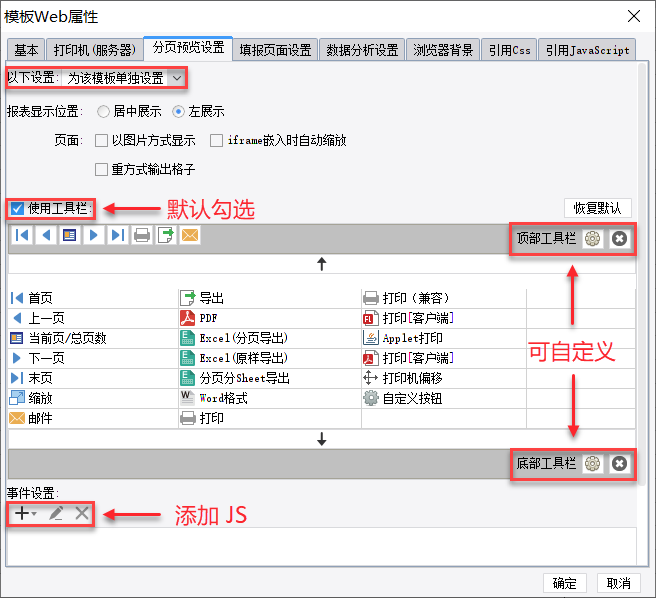This screenshot has width=656, height=598.
Task: Select 末页 item in button list
Action: pos(93,378)
